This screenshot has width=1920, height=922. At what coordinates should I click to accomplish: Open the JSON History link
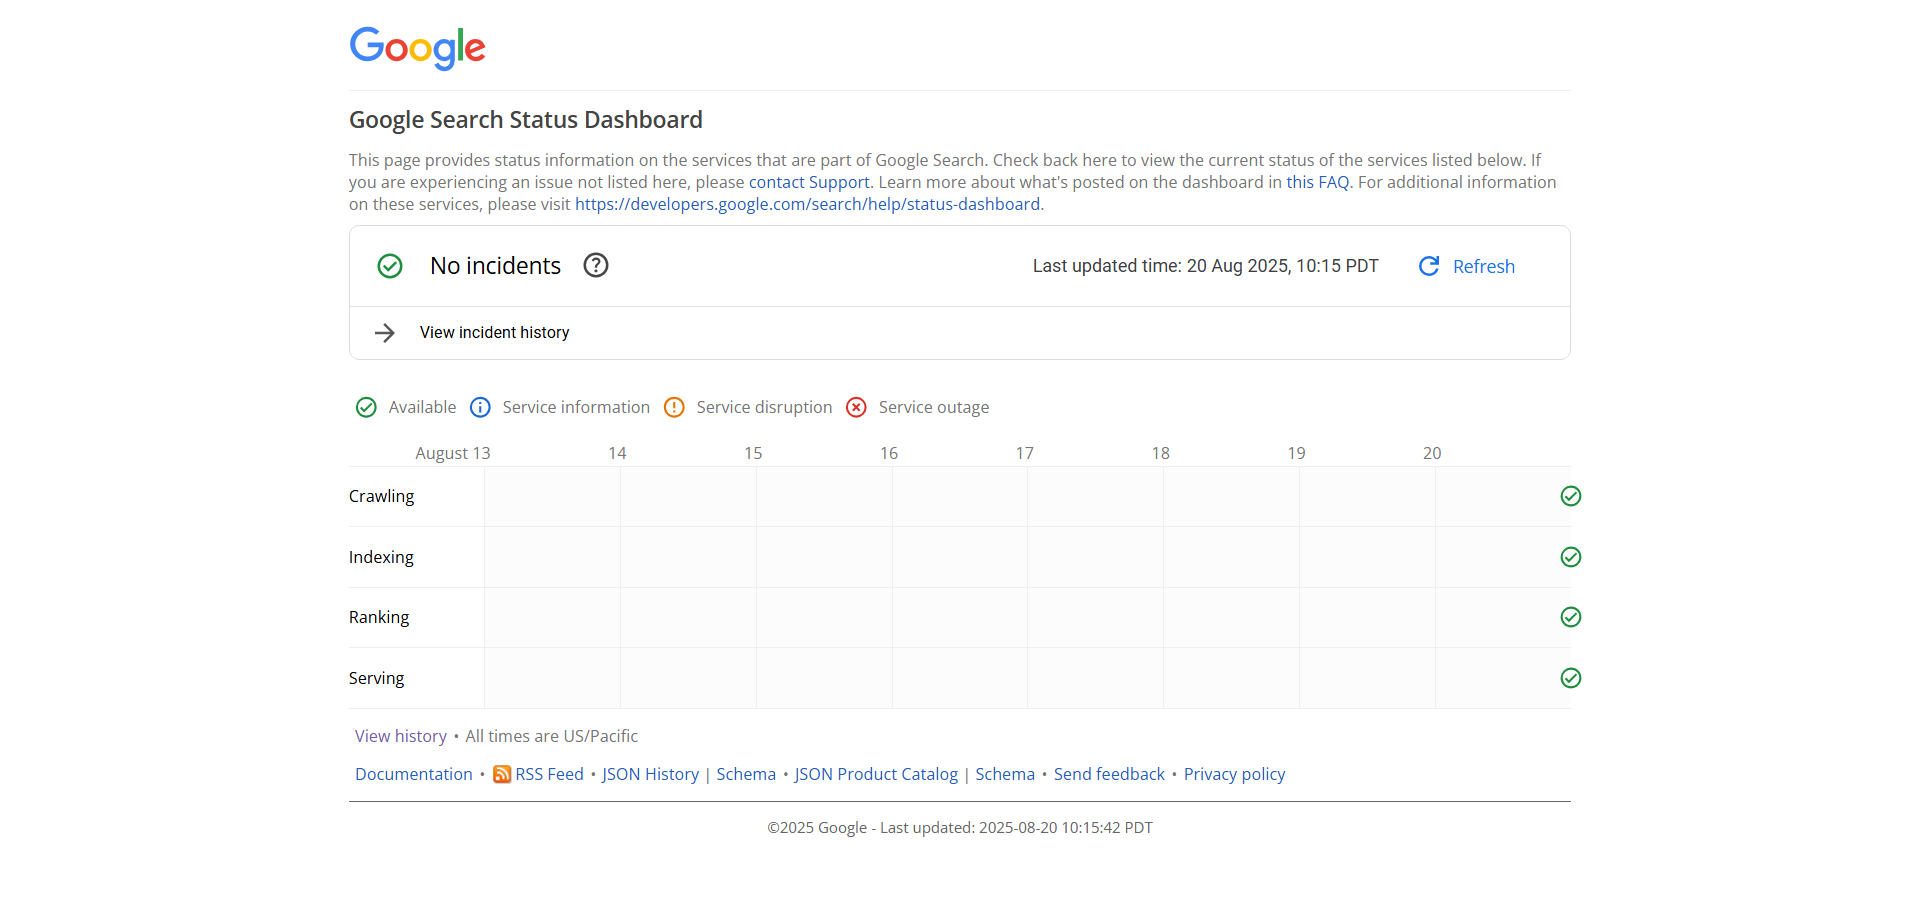[650, 774]
